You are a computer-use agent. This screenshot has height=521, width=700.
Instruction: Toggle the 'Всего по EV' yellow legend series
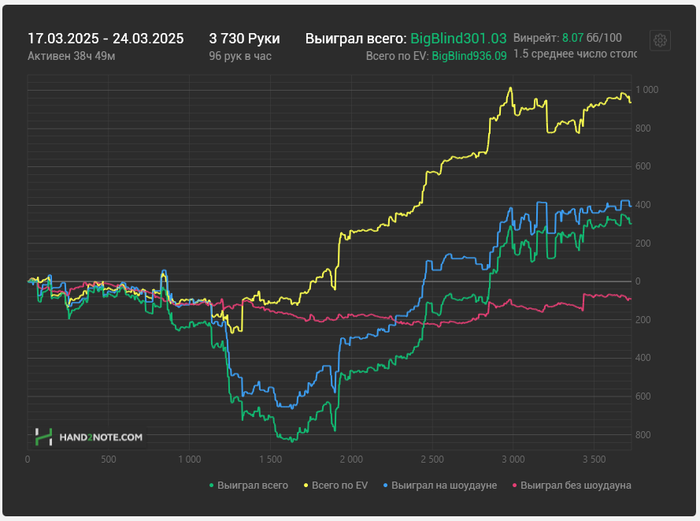(336, 485)
